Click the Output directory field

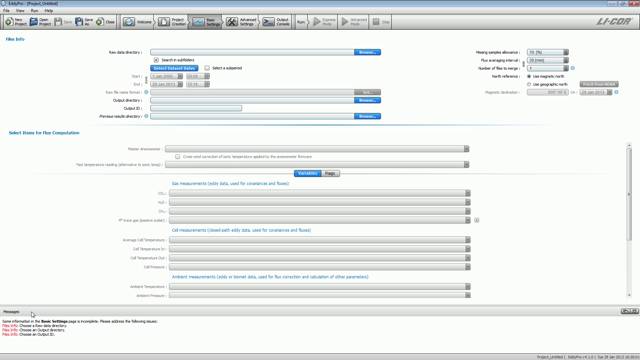point(252,100)
